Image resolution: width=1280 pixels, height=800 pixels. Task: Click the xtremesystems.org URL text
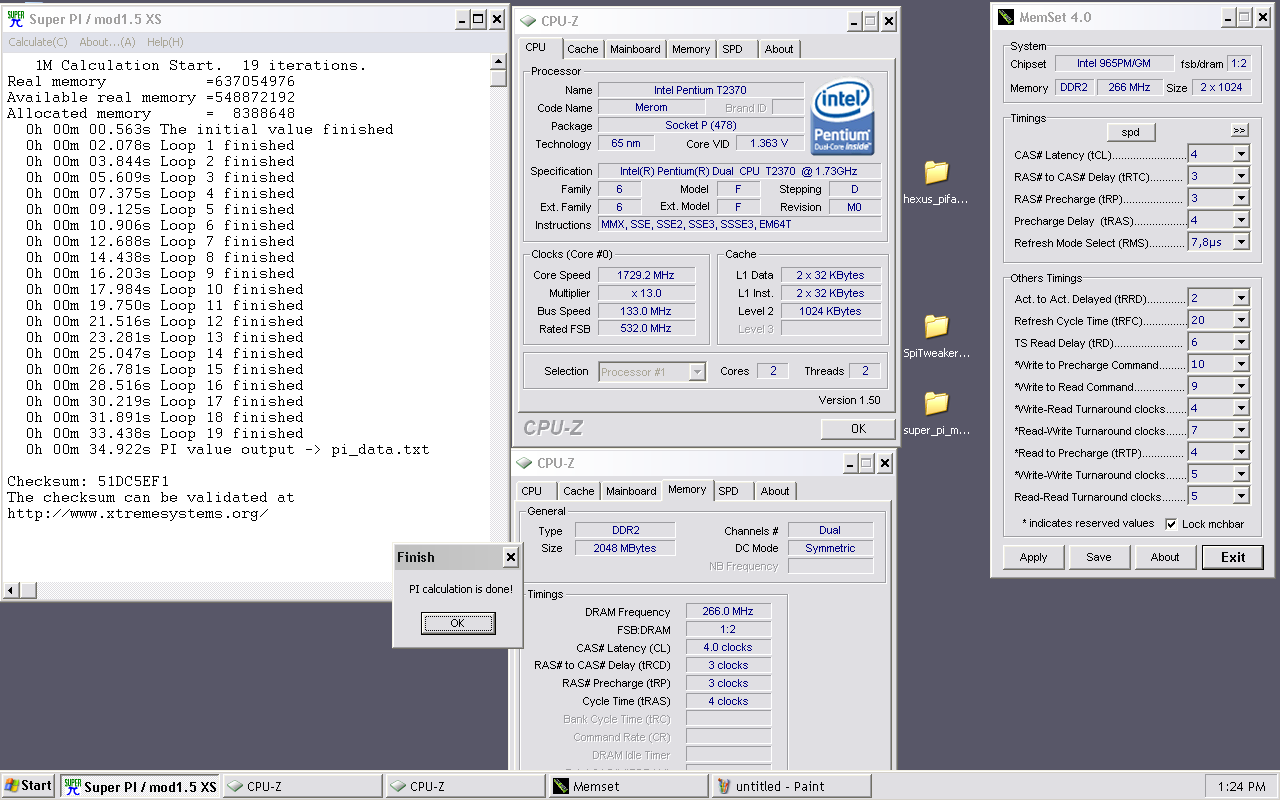(x=138, y=513)
